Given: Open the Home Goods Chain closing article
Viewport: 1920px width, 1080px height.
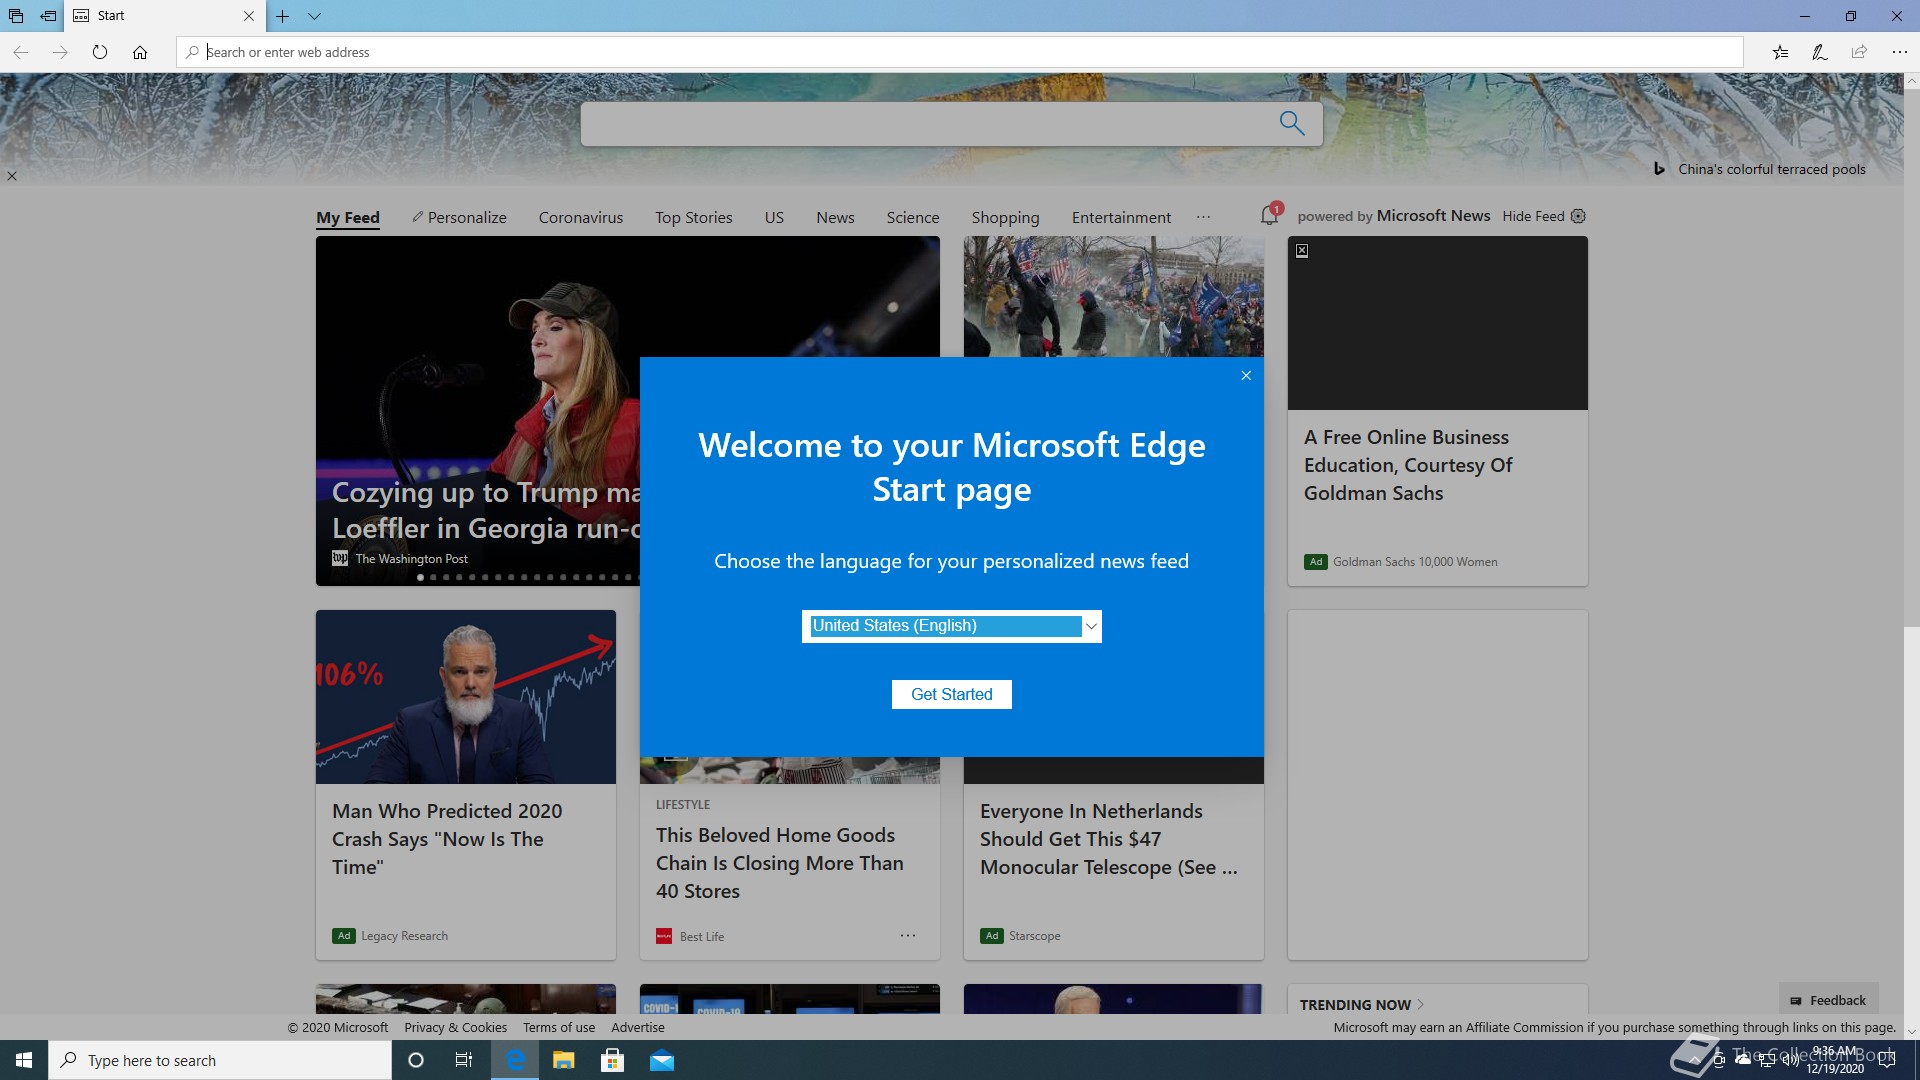Looking at the screenshot, I should (x=780, y=863).
